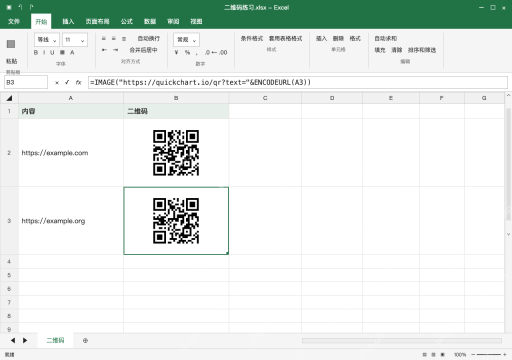Open the 文件 file menu
Viewport: 512px width, 360px height.
click(14, 22)
